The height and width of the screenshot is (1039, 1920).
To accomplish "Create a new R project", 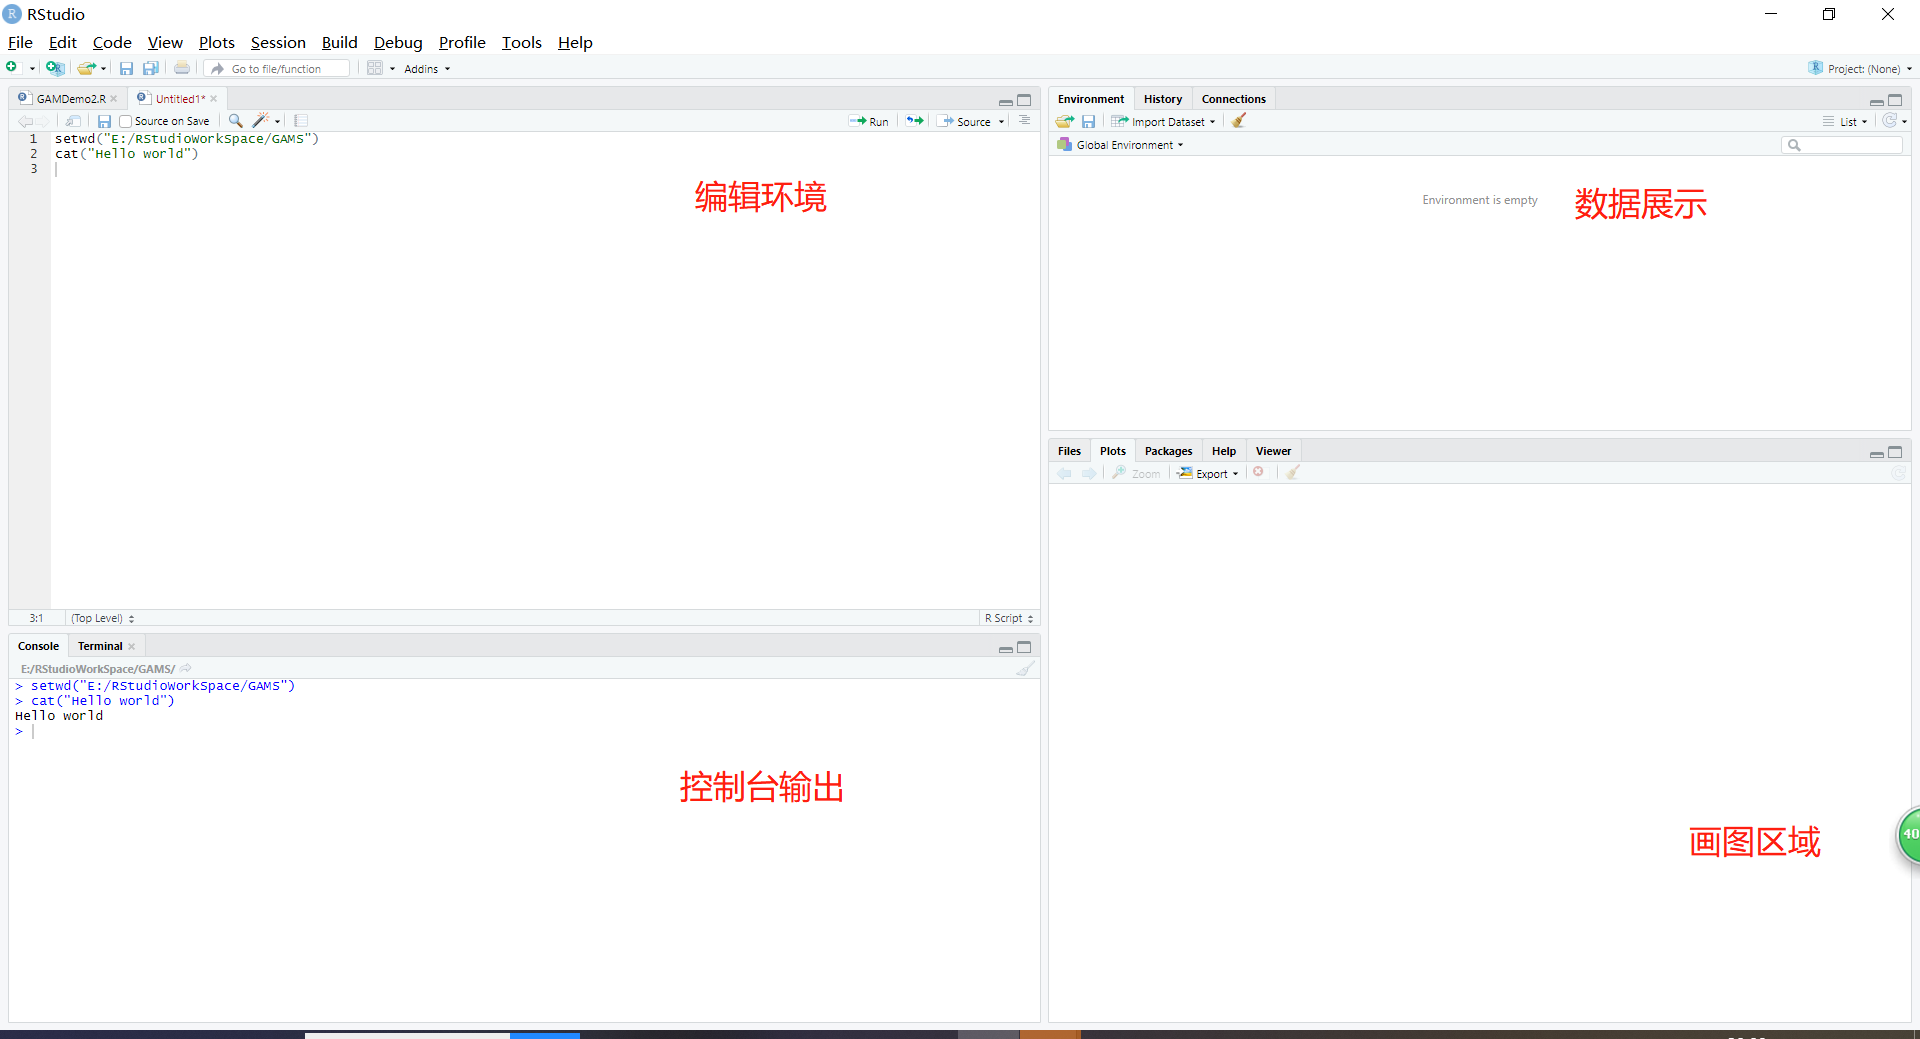I will (x=55, y=68).
